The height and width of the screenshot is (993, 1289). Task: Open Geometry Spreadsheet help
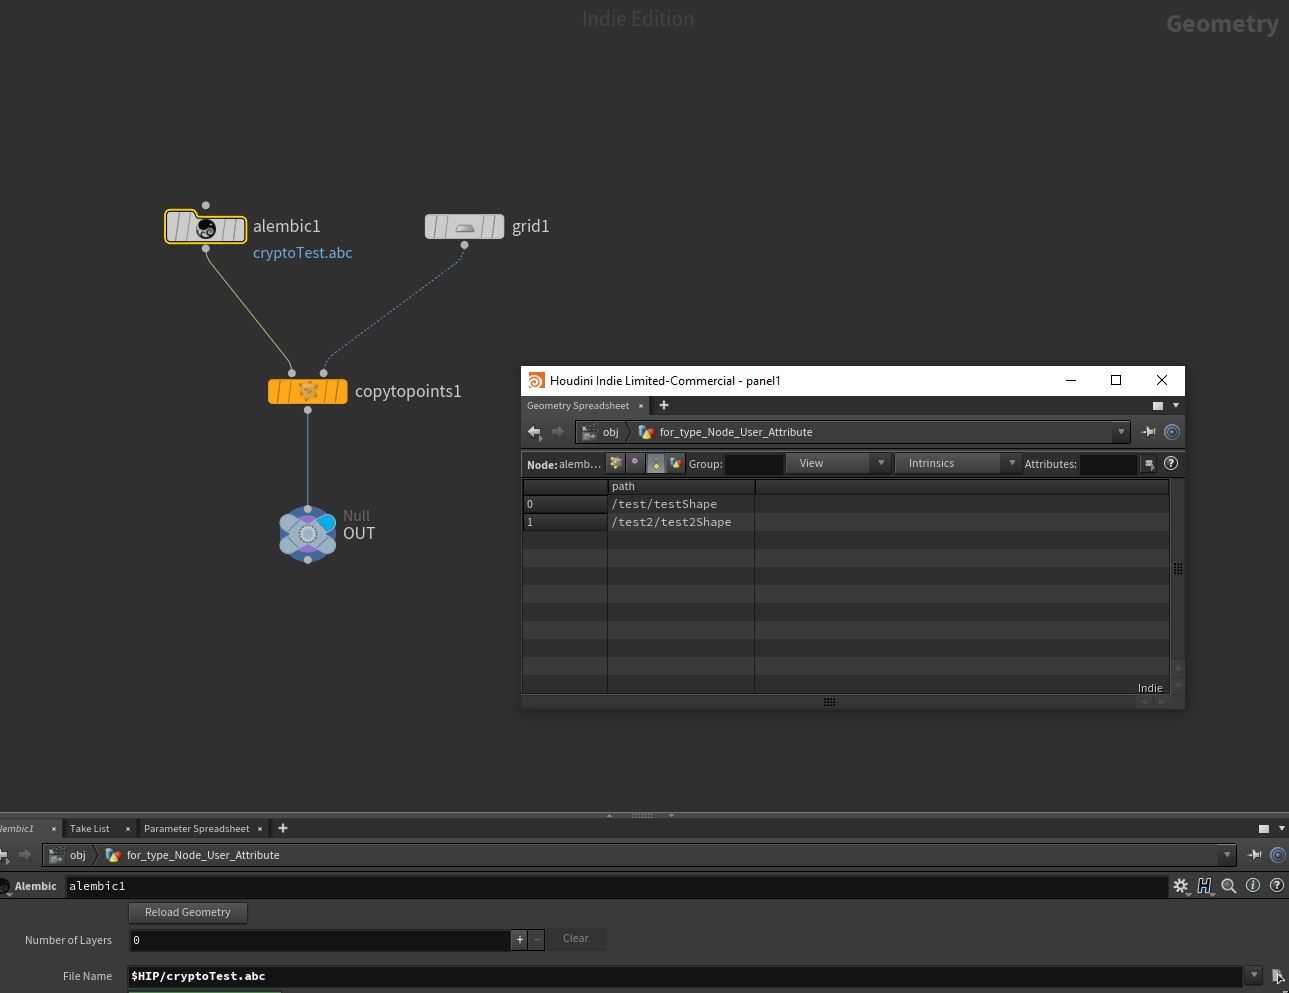tap(1171, 463)
